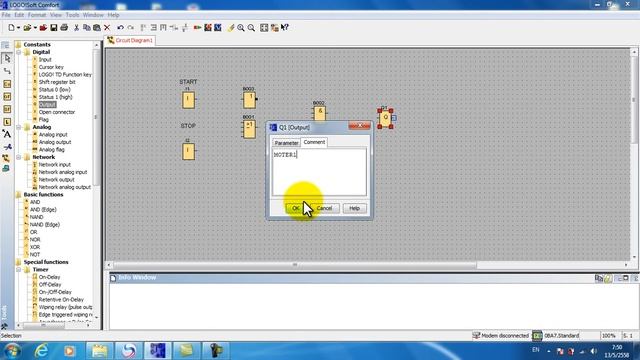Select the Text tool (A) in the sidebar
This screenshot has width=640, height=360.
pos(7,134)
